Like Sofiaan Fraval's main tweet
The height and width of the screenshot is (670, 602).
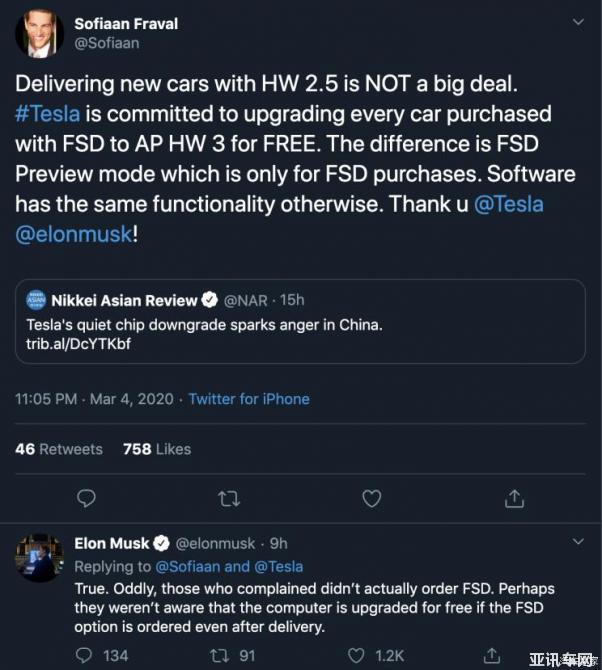click(x=371, y=498)
